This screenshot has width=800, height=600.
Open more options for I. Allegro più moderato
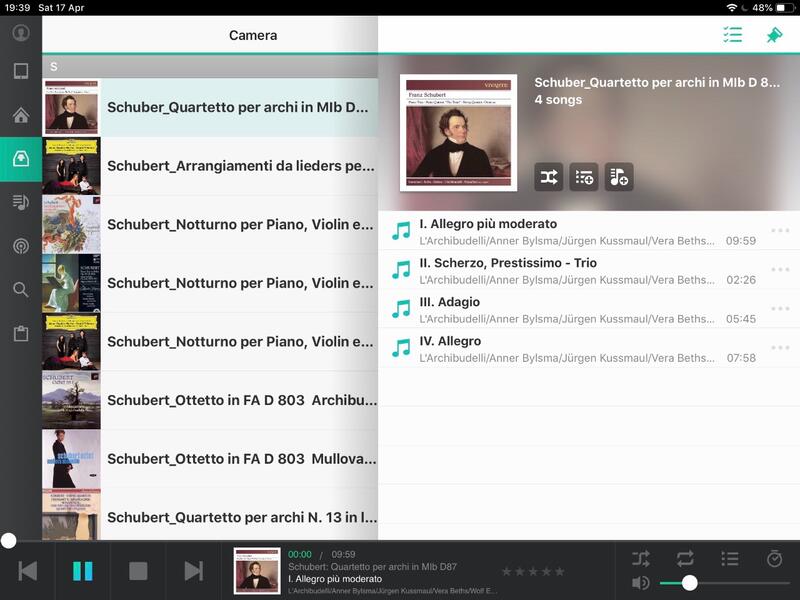pyautogui.click(x=780, y=231)
